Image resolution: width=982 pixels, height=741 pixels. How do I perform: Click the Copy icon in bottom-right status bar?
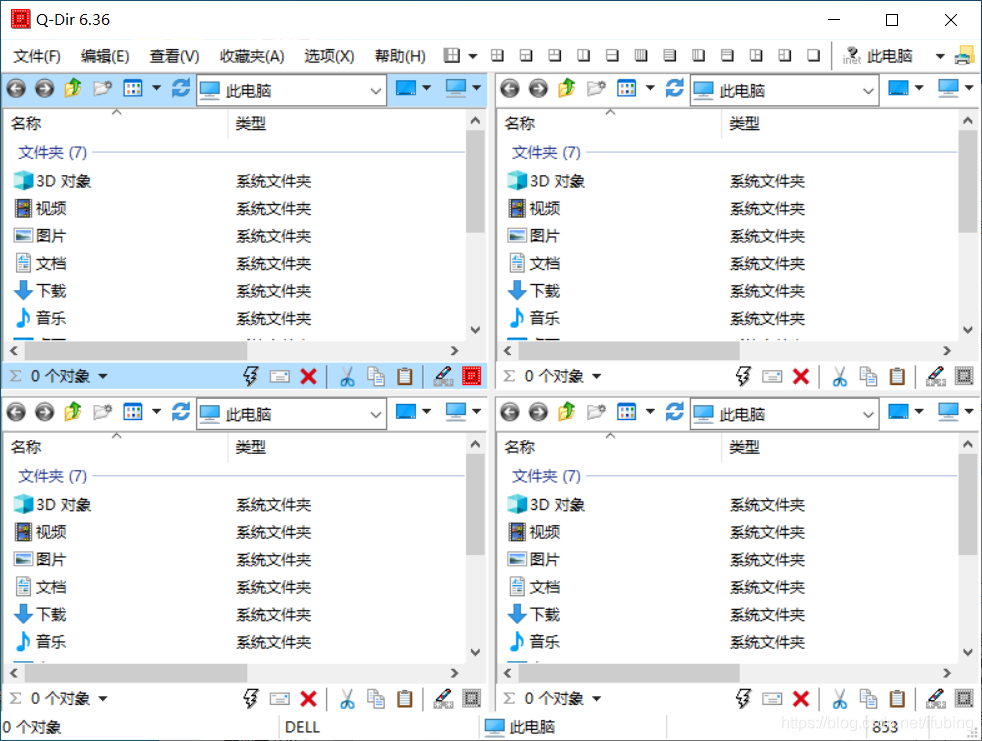tap(868, 698)
